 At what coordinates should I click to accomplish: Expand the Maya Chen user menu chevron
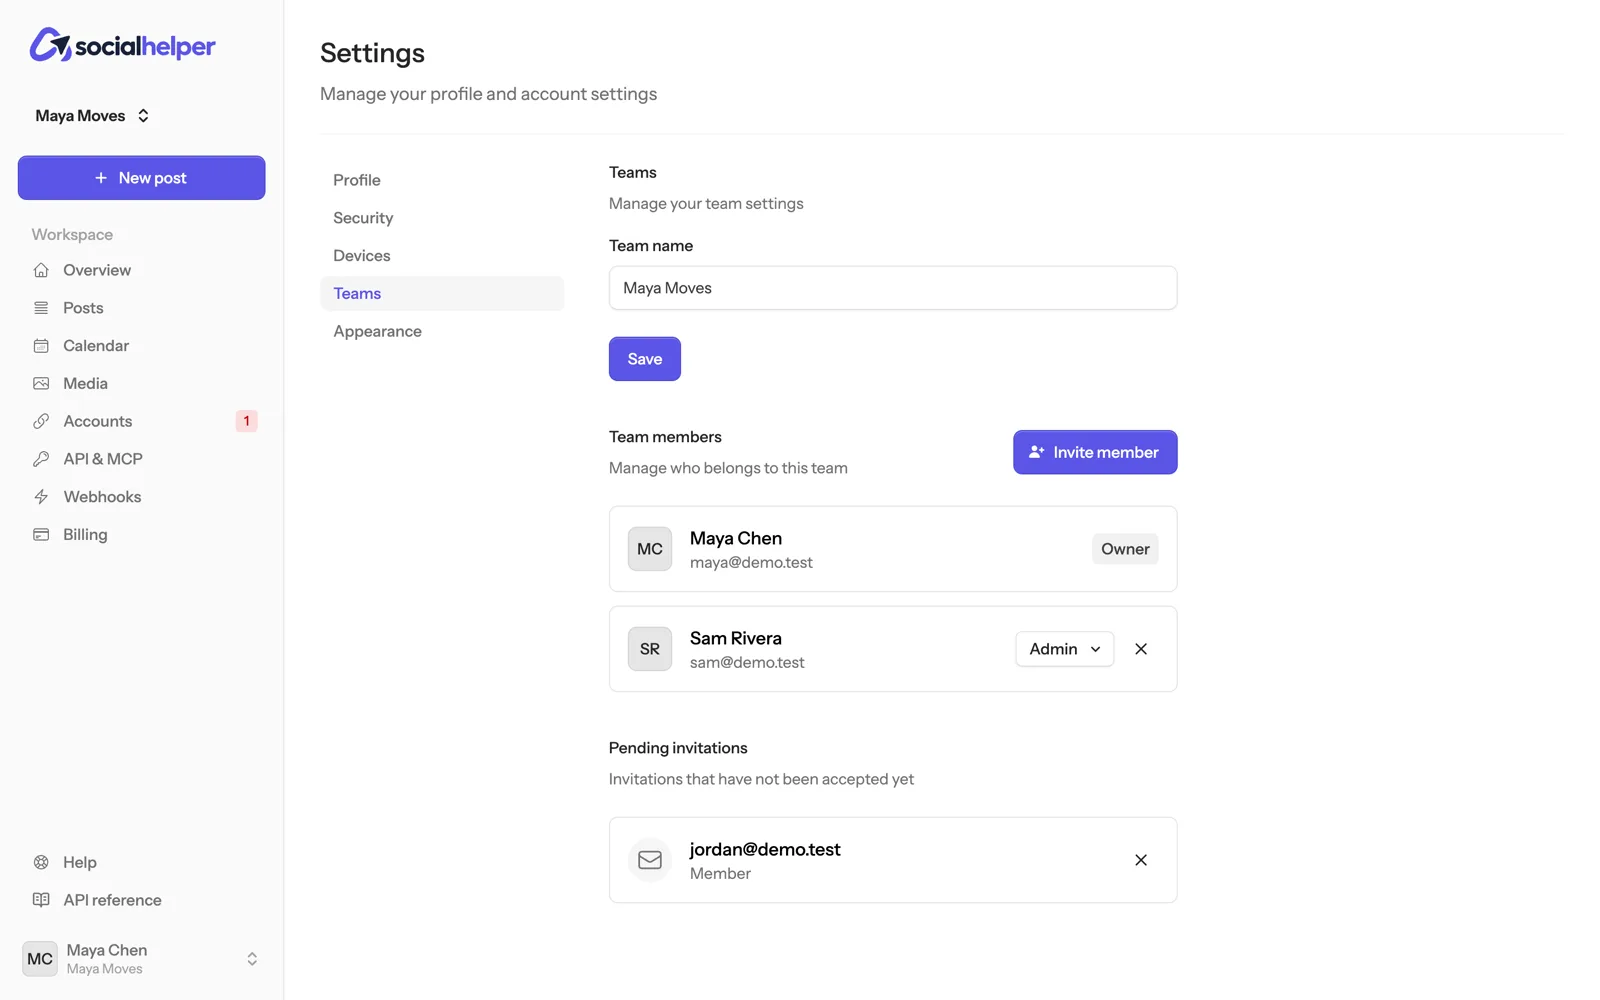pyautogui.click(x=252, y=959)
